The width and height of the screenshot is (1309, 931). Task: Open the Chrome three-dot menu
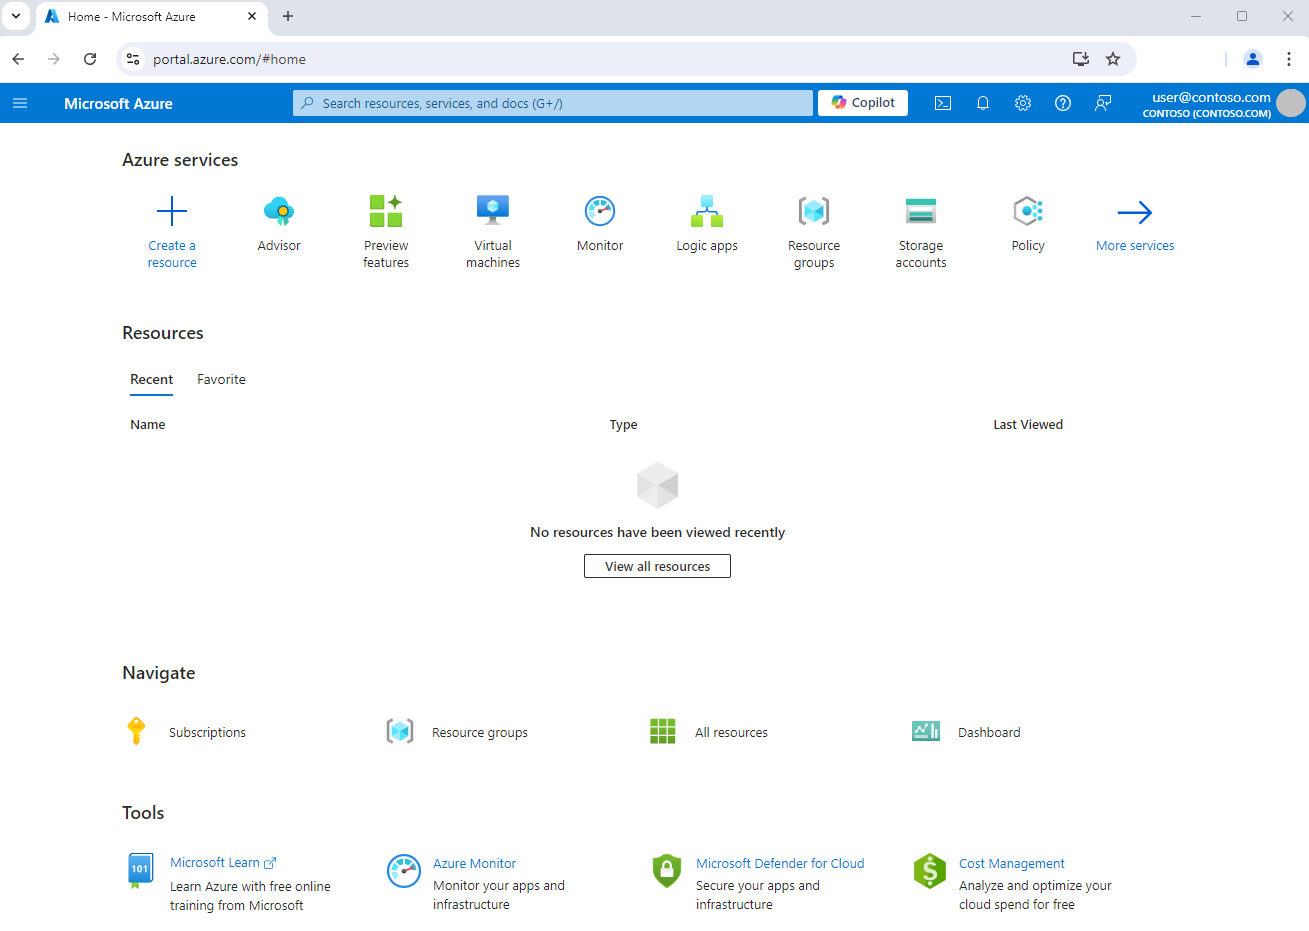pyautogui.click(x=1289, y=59)
